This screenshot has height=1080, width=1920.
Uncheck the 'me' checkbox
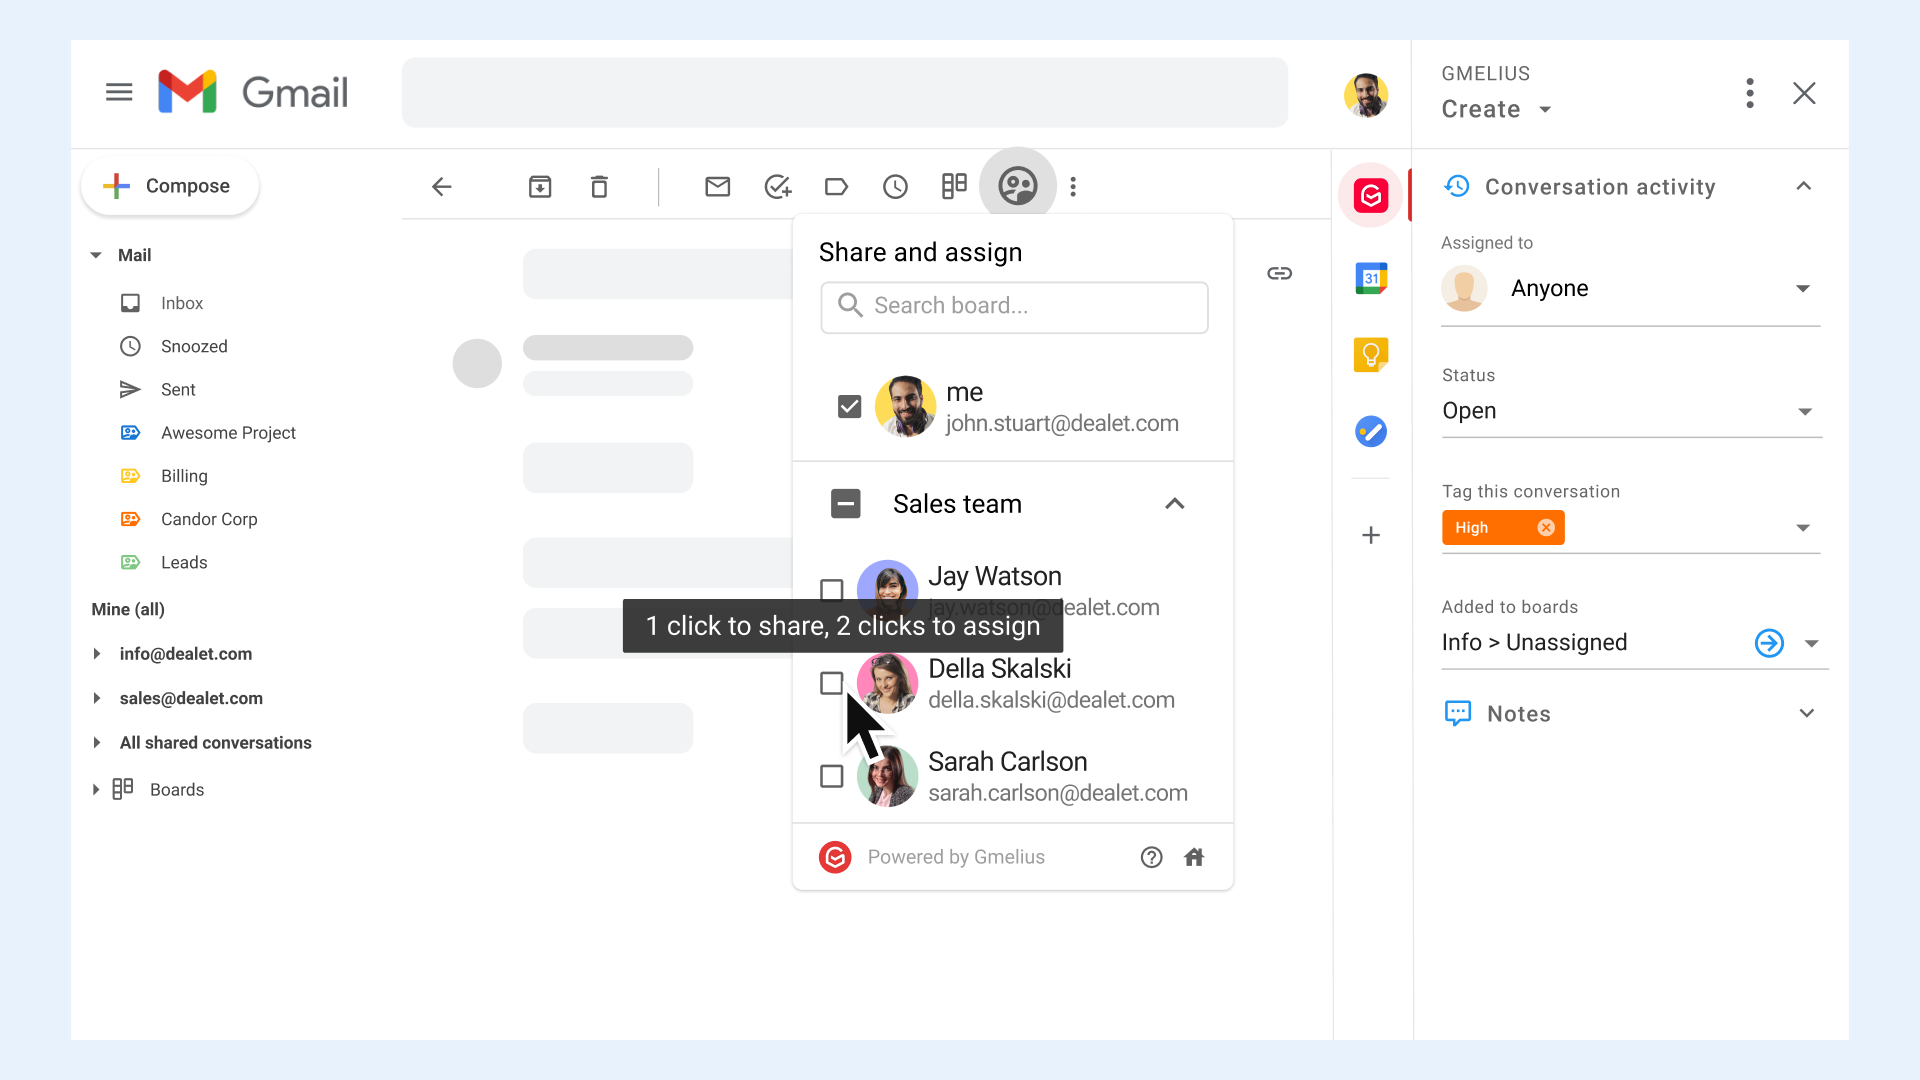(849, 407)
